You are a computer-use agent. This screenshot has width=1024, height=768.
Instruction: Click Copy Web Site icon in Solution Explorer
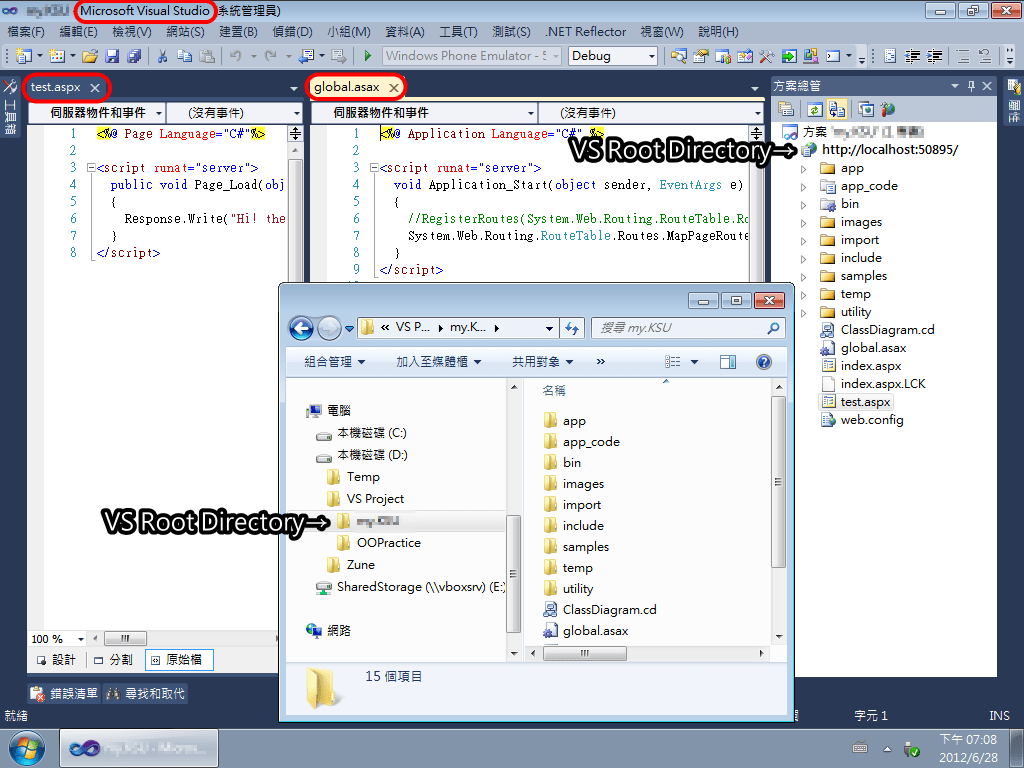(866, 109)
